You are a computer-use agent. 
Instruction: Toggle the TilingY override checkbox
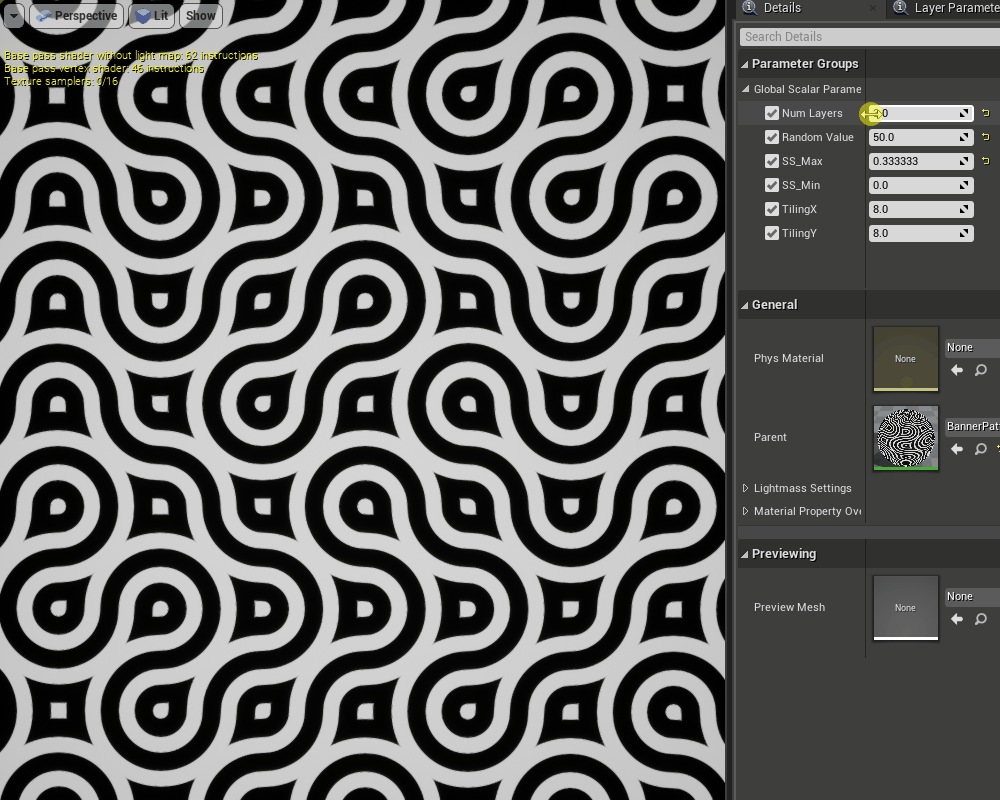point(772,233)
